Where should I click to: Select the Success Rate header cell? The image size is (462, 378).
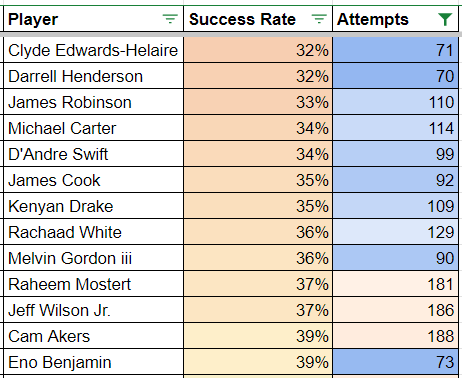point(258,19)
